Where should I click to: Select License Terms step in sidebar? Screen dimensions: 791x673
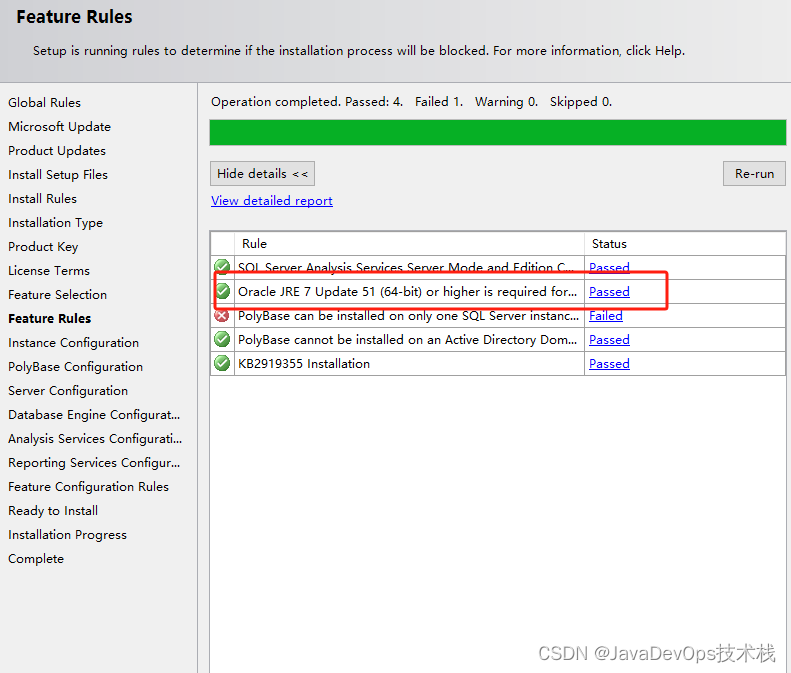pyautogui.click(x=49, y=271)
